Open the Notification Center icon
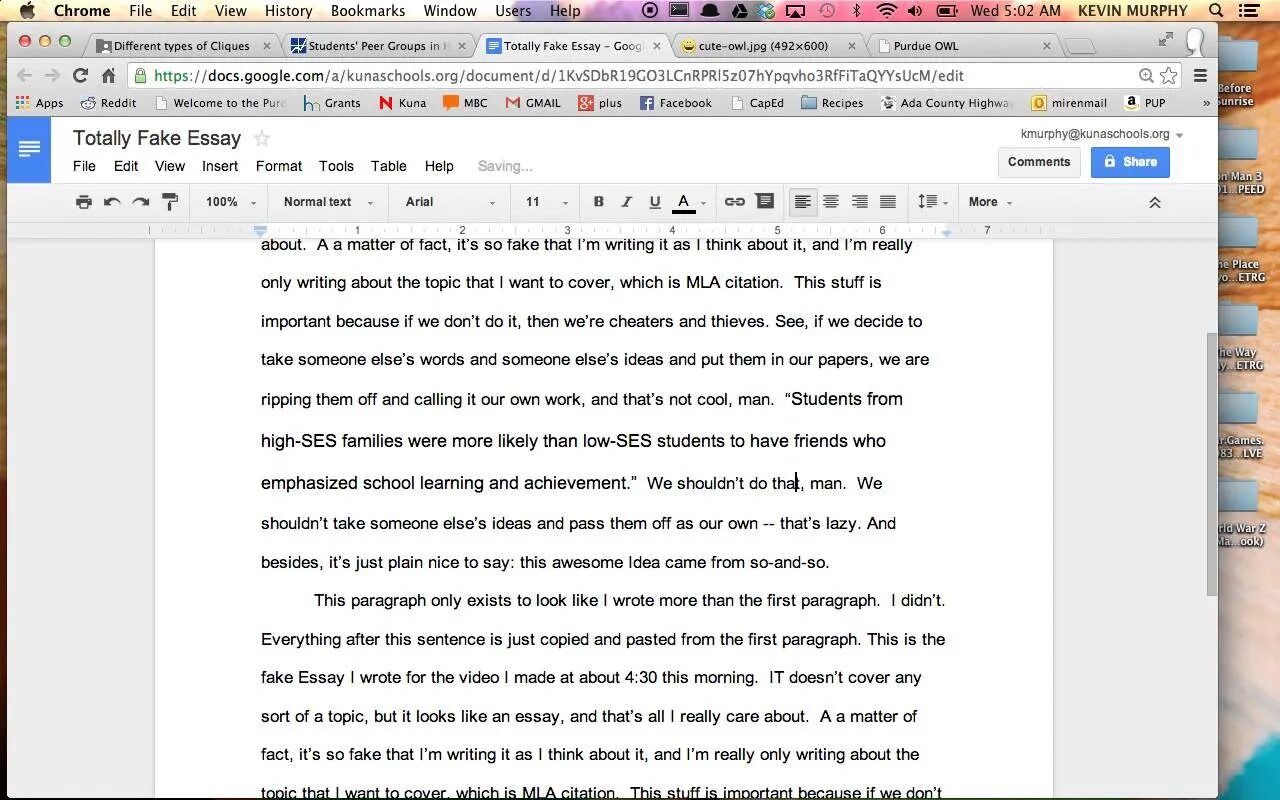The image size is (1280, 800). point(1248,11)
